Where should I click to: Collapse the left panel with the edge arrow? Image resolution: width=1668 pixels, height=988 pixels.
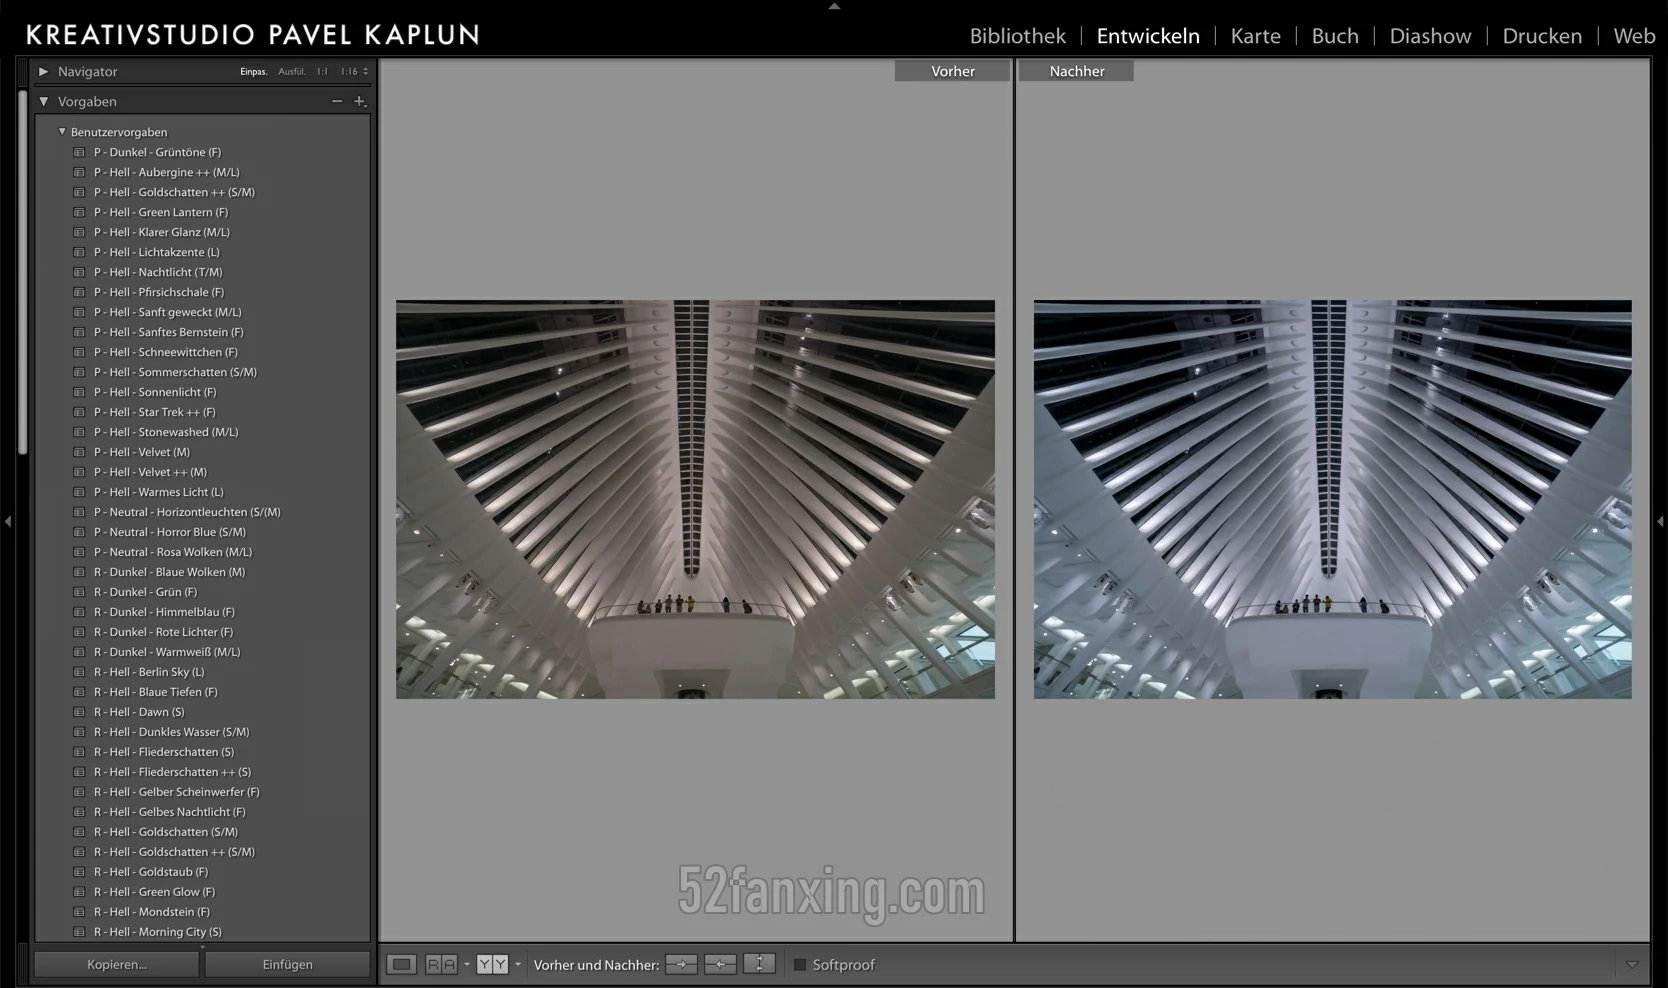point(8,521)
